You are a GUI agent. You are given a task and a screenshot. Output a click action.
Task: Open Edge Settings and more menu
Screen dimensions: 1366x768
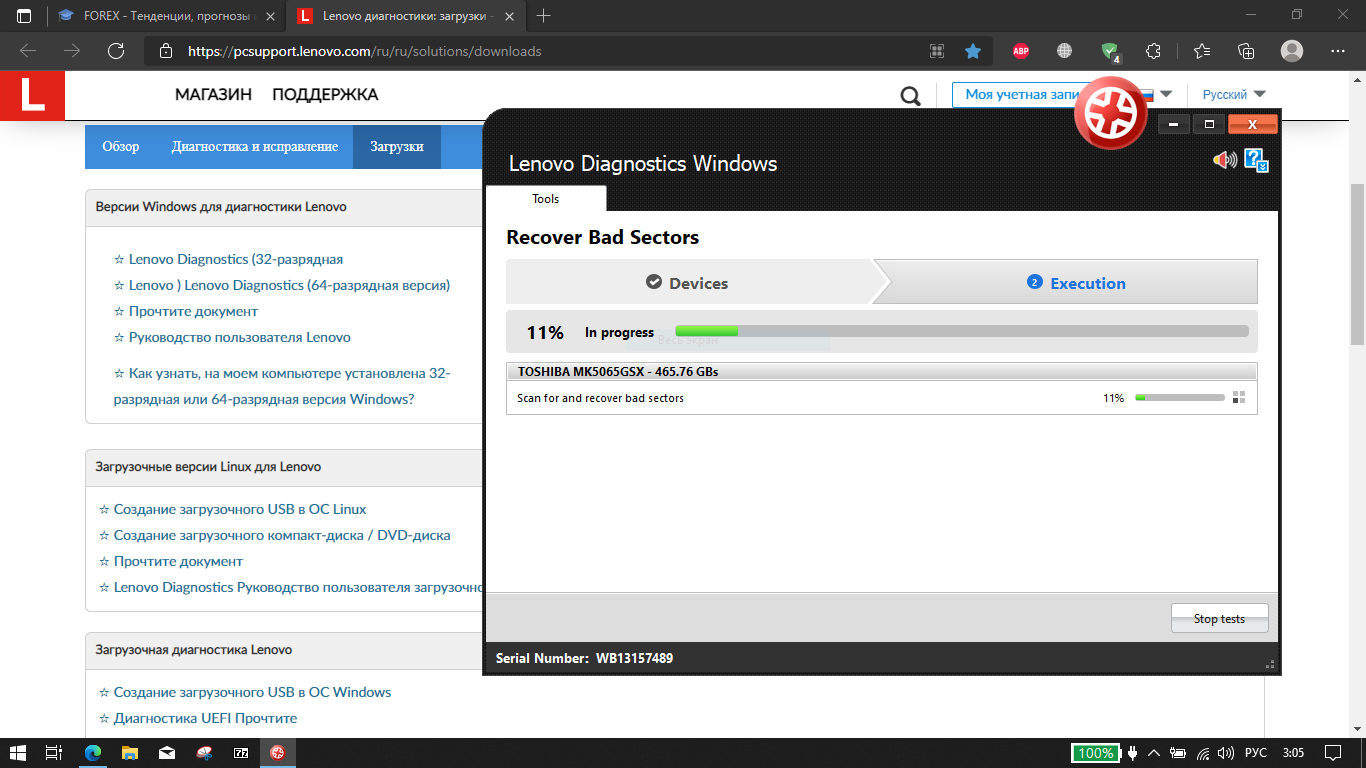[x=1338, y=51]
